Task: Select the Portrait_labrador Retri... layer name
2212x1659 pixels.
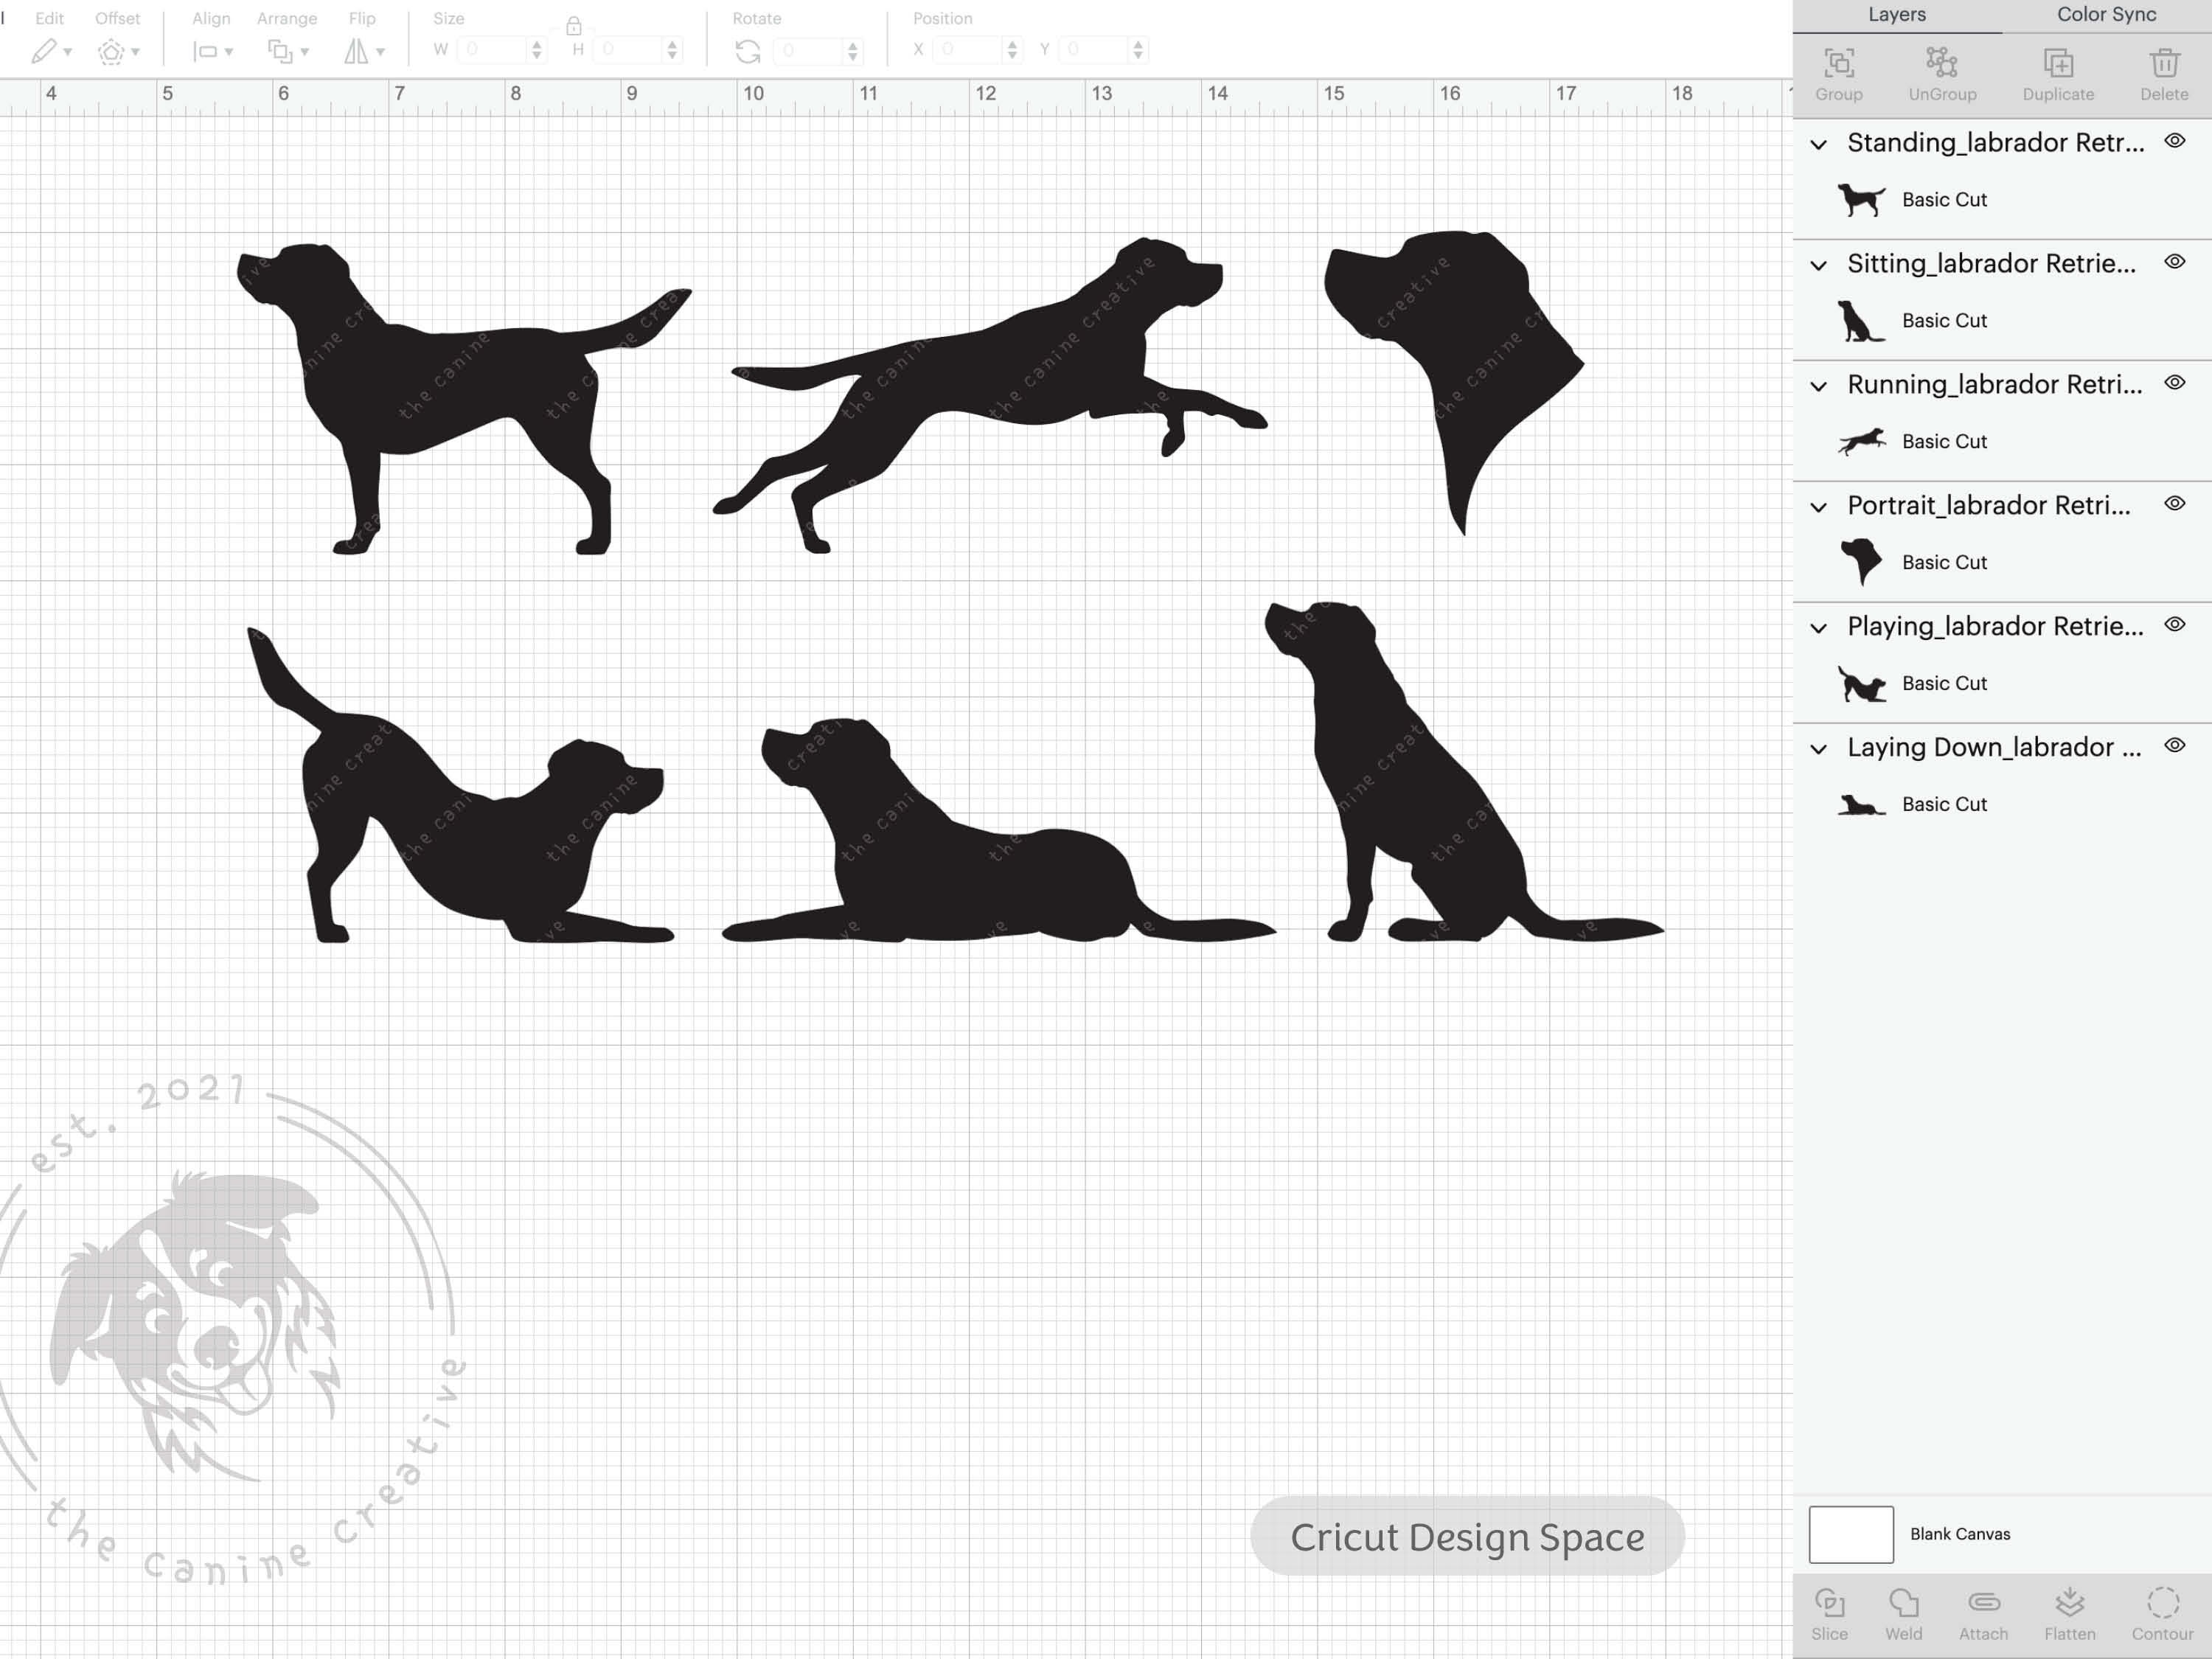Action: point(1988,506)
